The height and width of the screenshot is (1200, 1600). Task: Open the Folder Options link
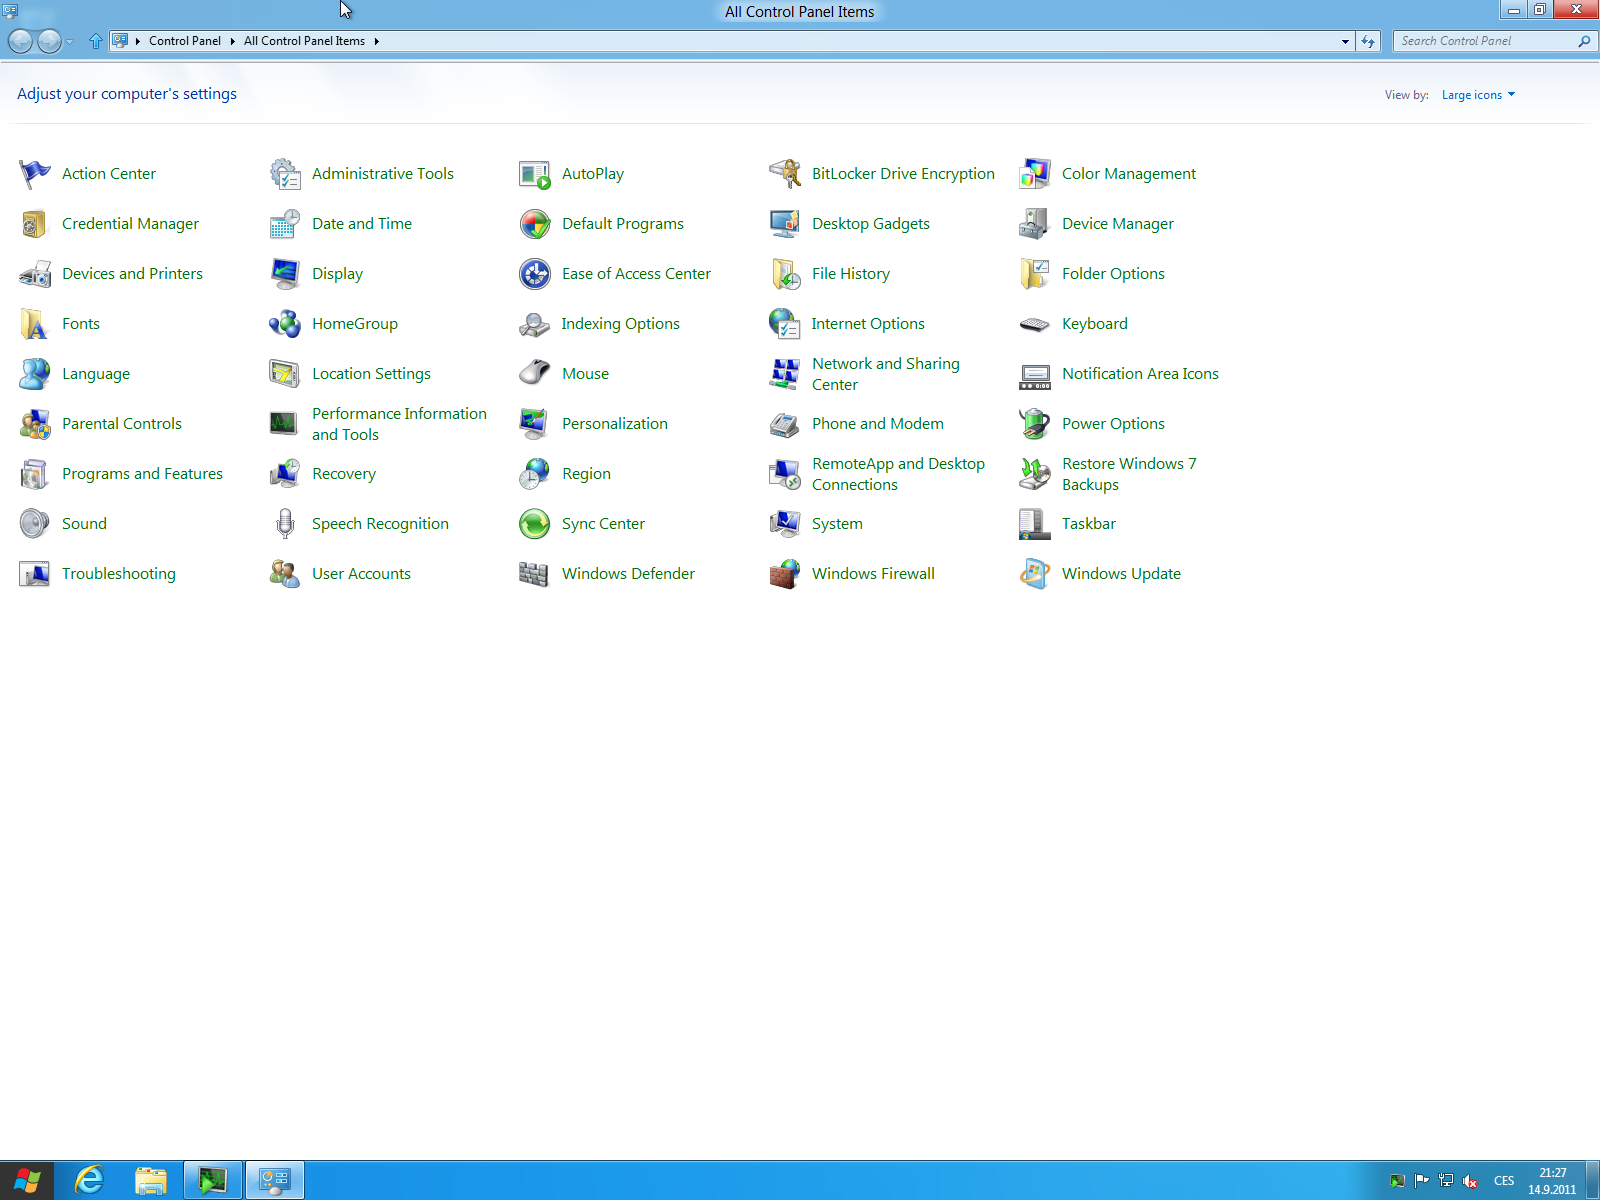tap(1113, 274)
